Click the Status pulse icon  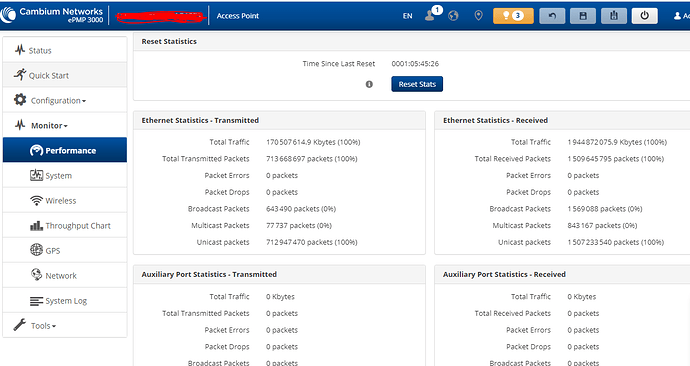click(20, 50)
